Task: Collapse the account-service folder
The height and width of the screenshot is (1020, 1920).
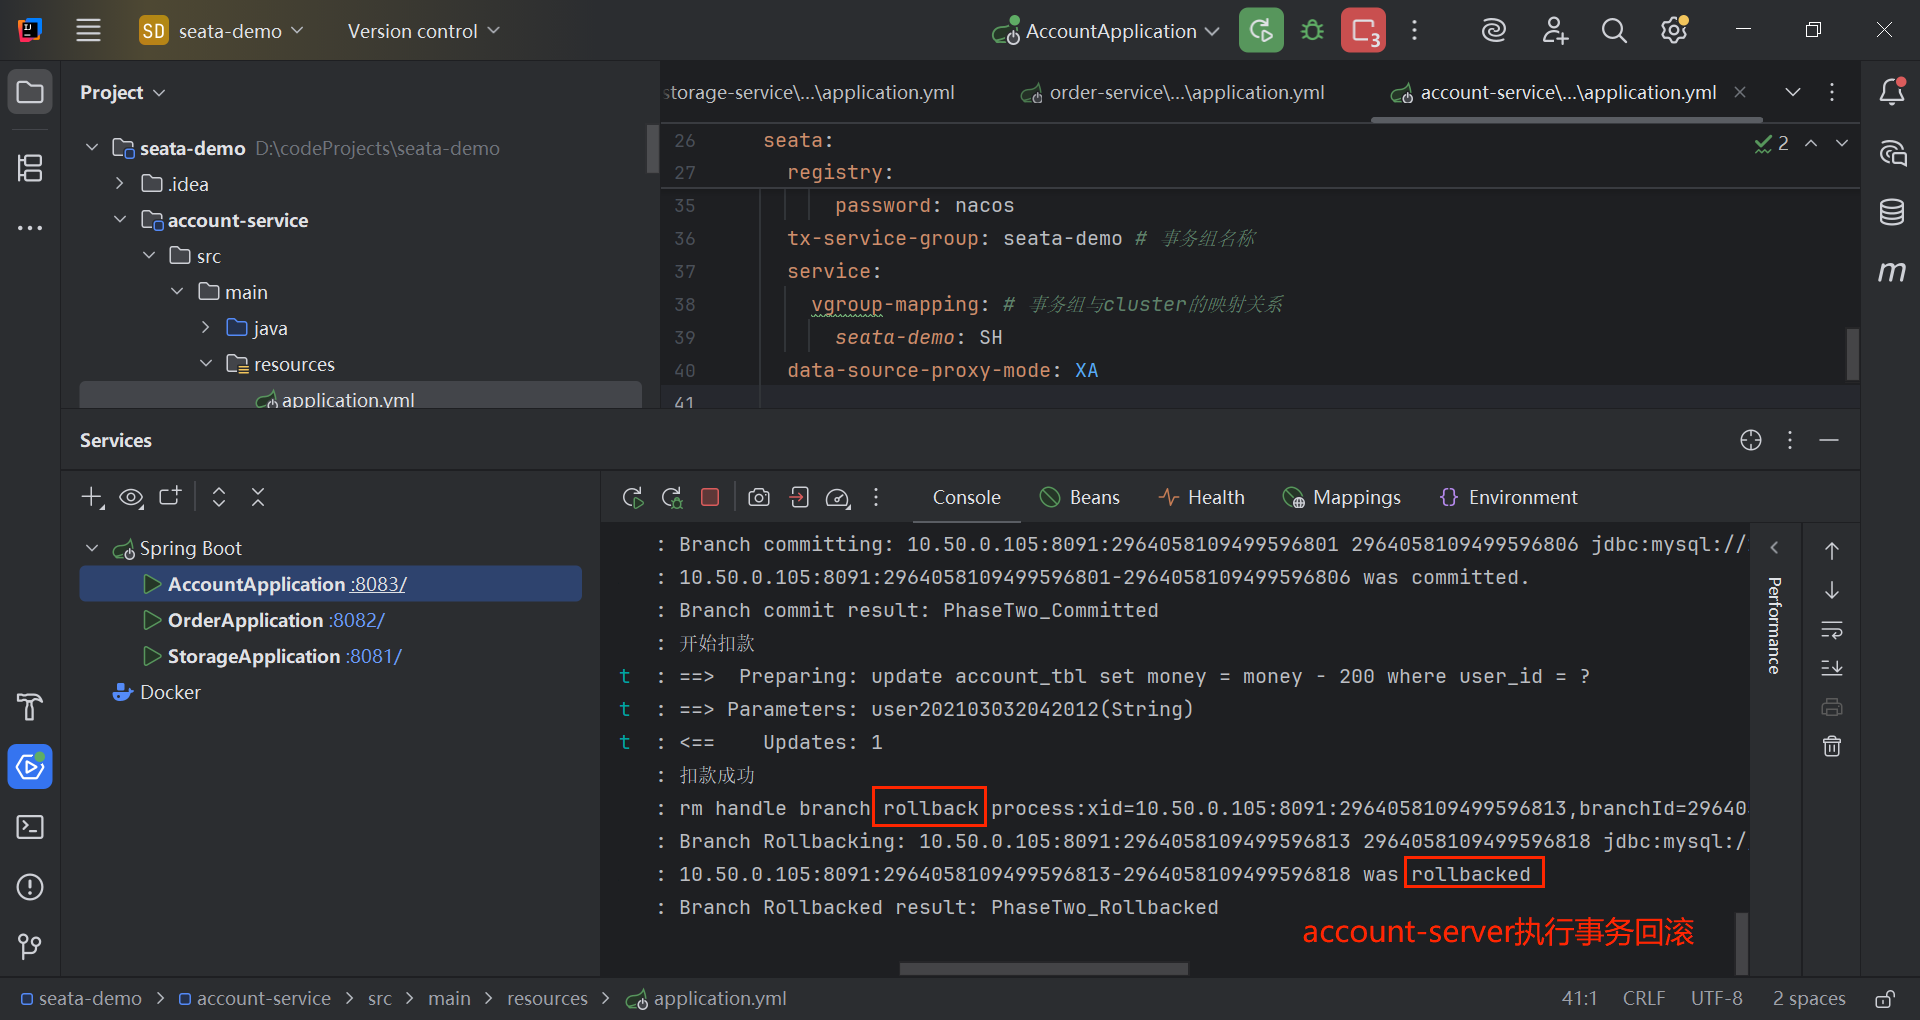Action: pos(120,220)
